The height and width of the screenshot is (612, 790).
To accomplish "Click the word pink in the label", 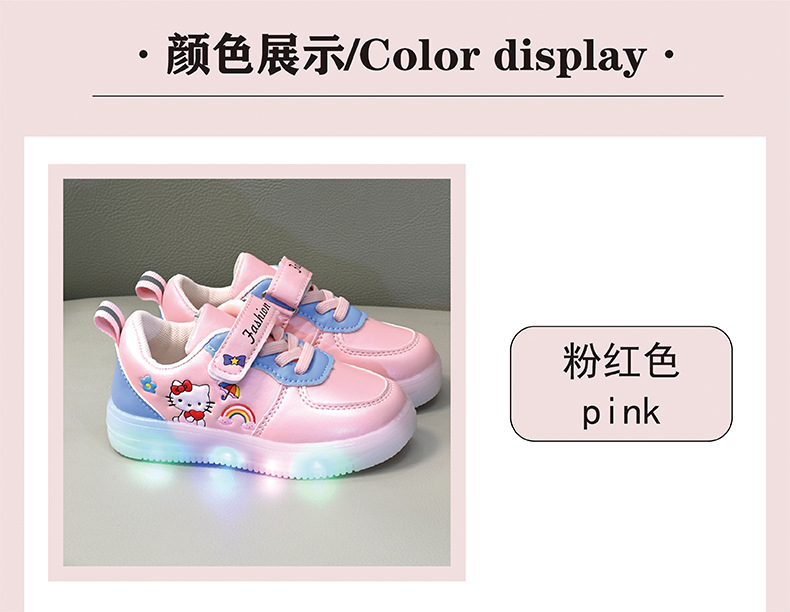I will click(x=621, y=413).
